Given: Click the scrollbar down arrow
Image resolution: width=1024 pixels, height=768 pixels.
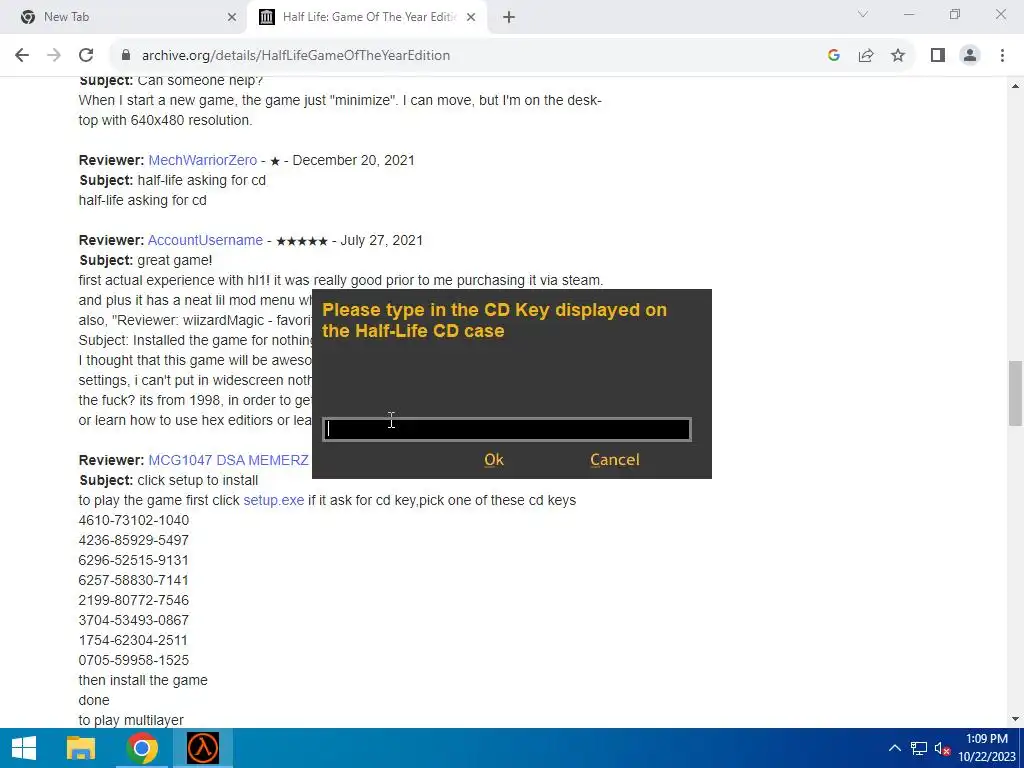Looking at the screenshot, I should (1015, 719).
